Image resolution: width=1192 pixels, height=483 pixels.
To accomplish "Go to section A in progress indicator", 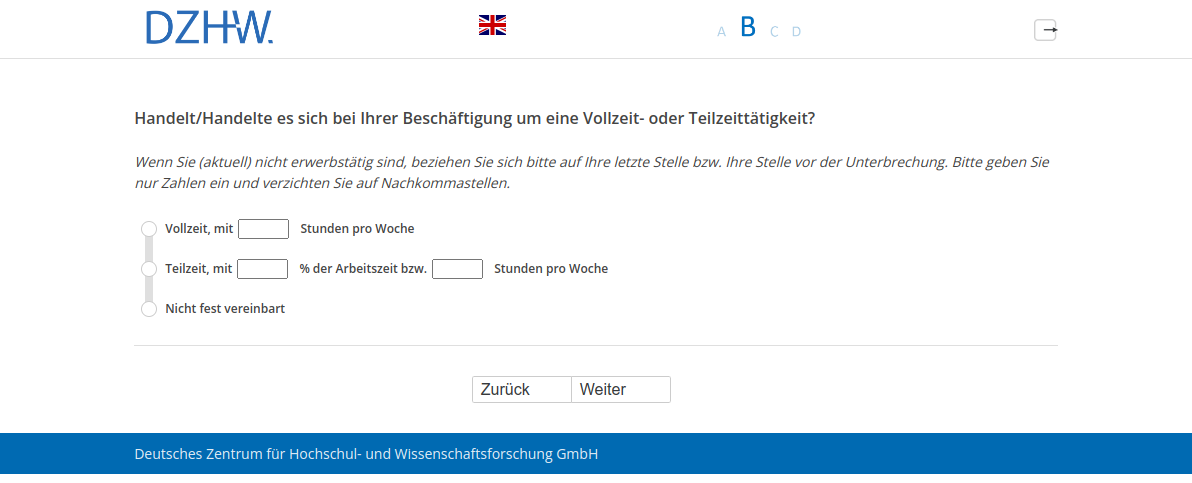I will (721, 32).
